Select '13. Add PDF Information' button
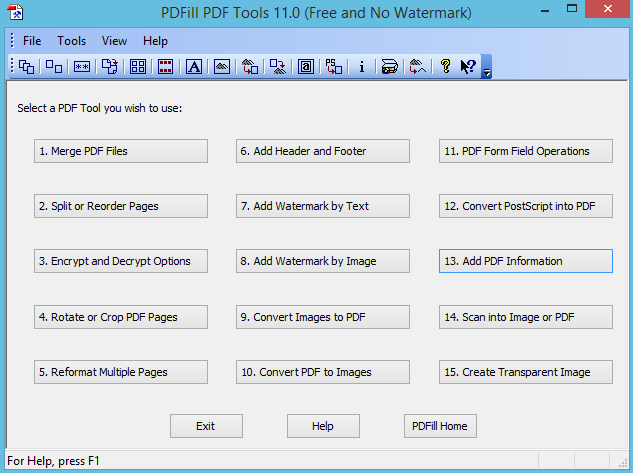Viewport: 633px width, 473px height. coord(525,261)
